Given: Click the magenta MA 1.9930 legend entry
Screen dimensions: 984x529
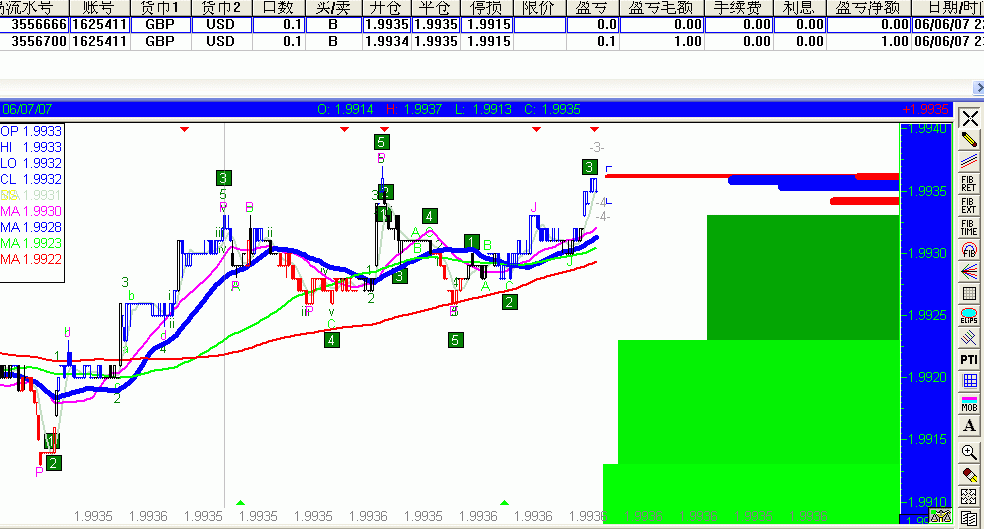Looking at the screenshot, I should point(31,211).
